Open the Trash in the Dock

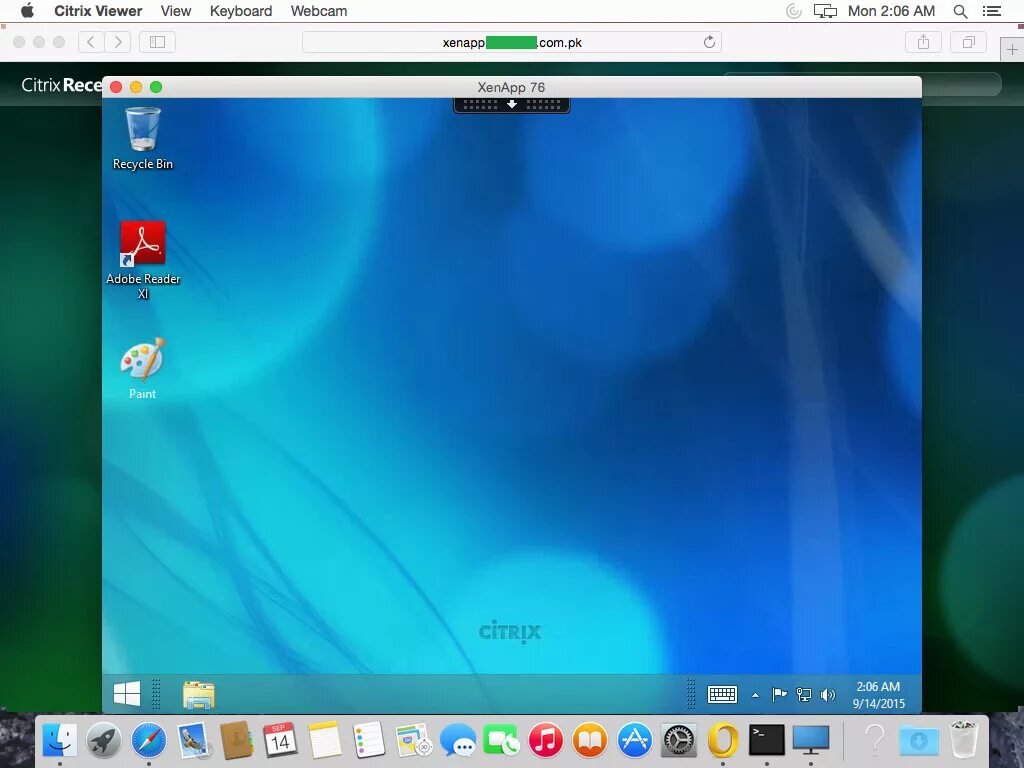[x=963, y=740]
